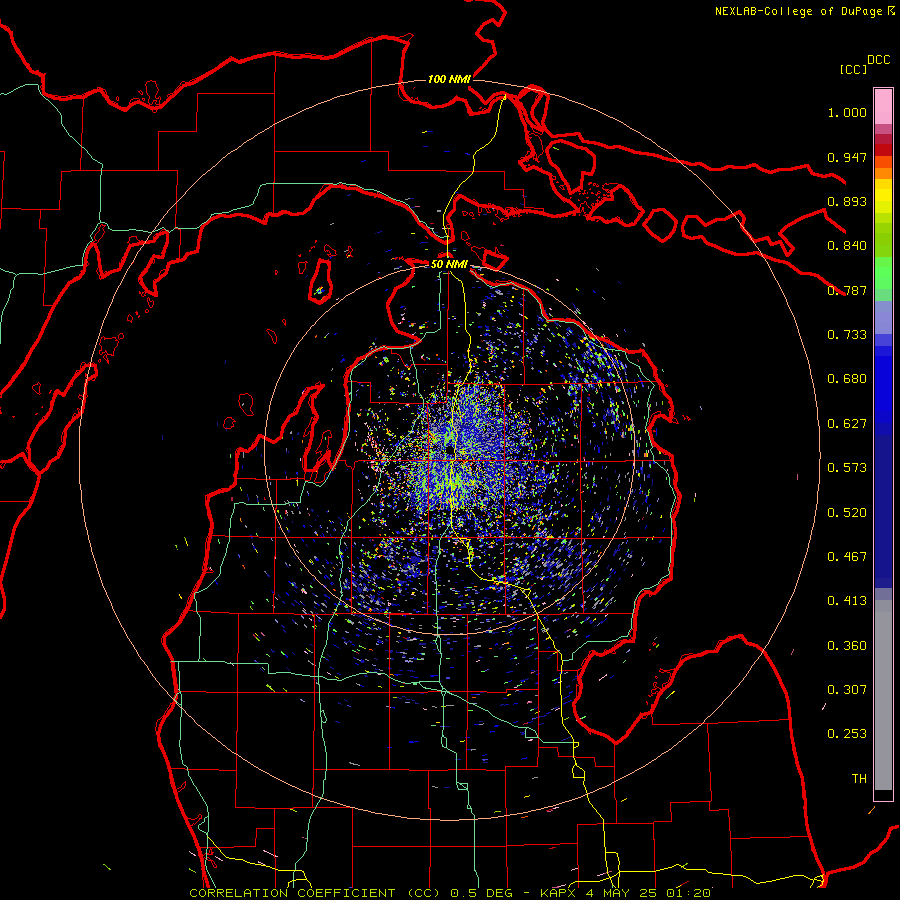Select the 0.360 scale value
The width and height of the screenshot is (900, 900).
(847, 646)
